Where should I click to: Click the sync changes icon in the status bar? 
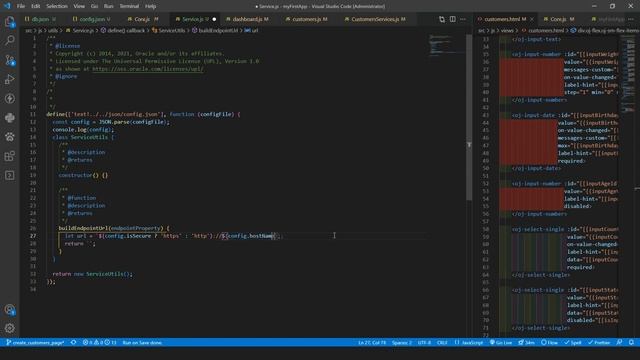coord(73,342)
